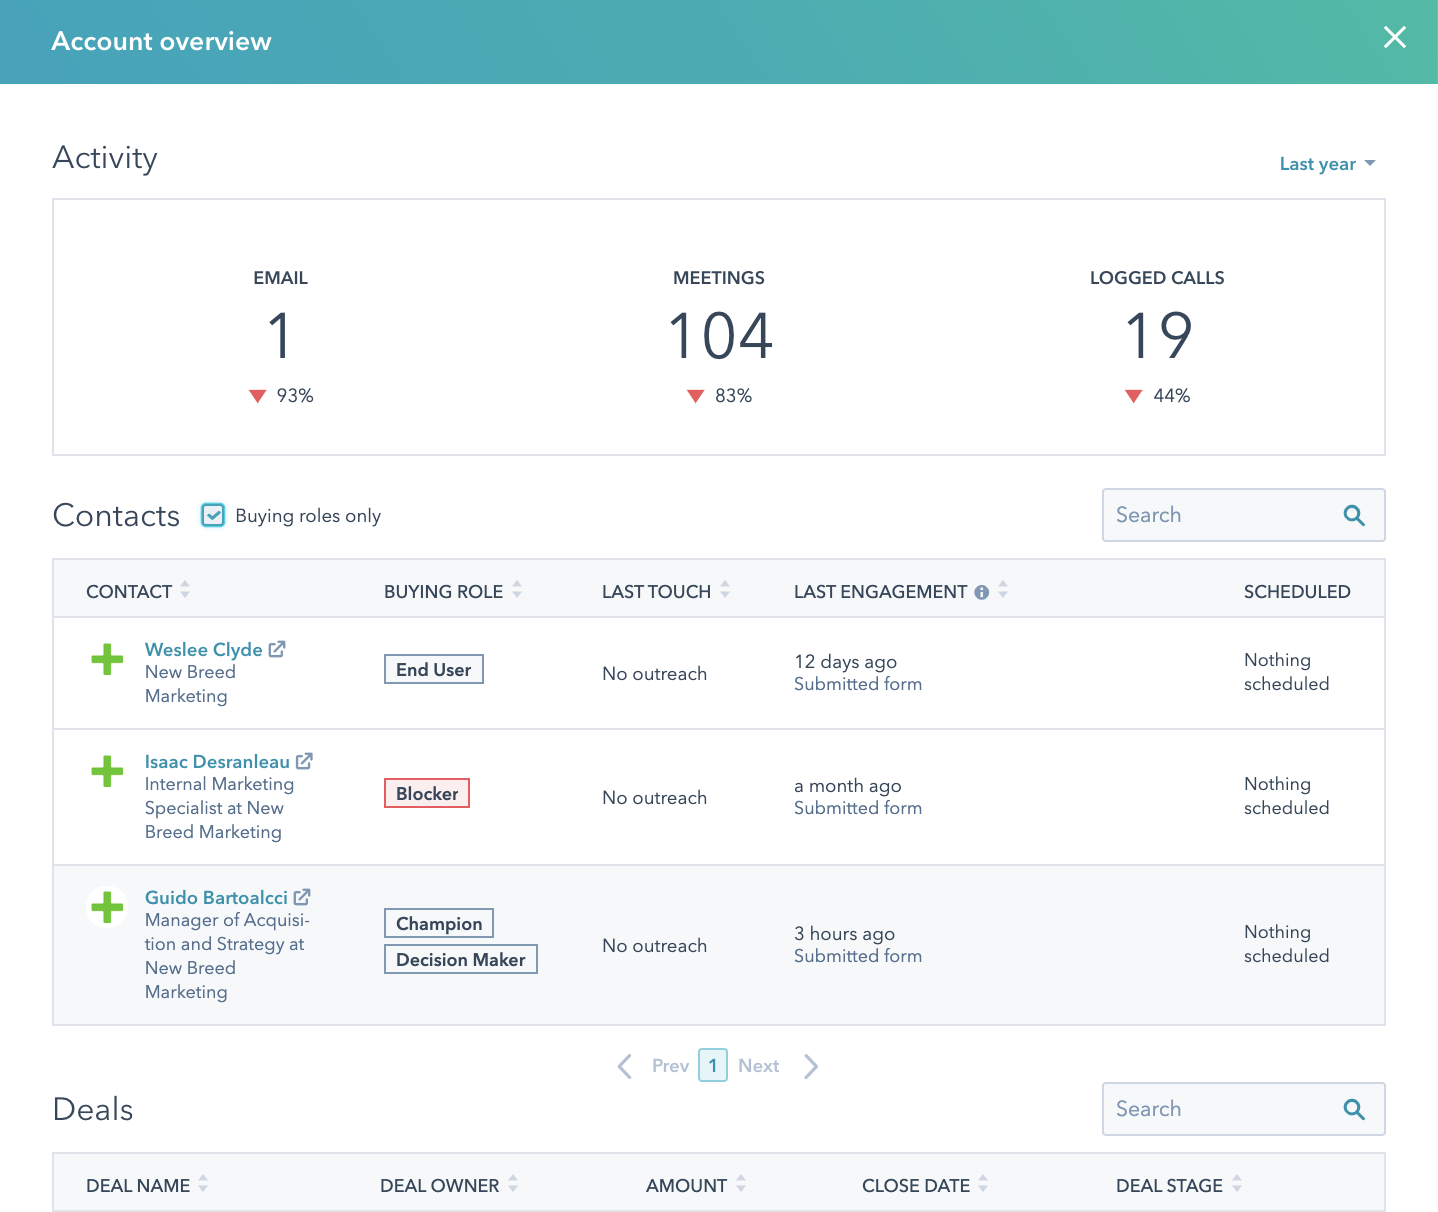The height and width of the screenshot is (1212, 1438).
Task: Click the Blocker buying role tag
Action: [x=427, y=794]
